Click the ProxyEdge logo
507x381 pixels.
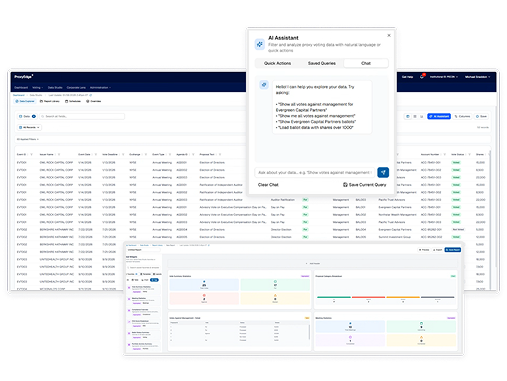23,77
